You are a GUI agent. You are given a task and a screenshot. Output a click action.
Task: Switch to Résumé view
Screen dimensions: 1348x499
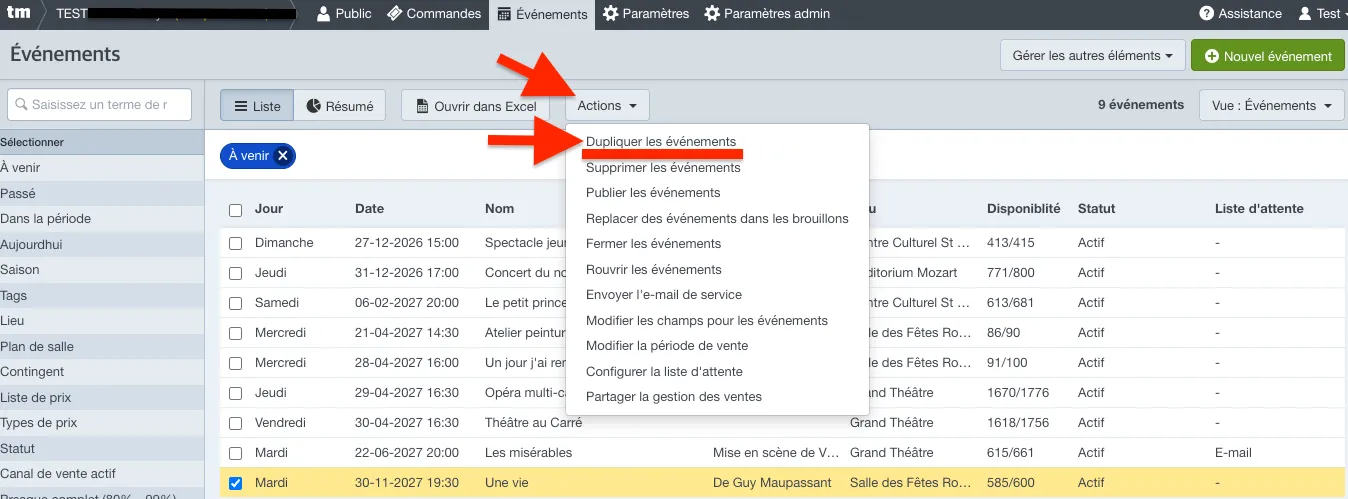click(x=340, y=106)
